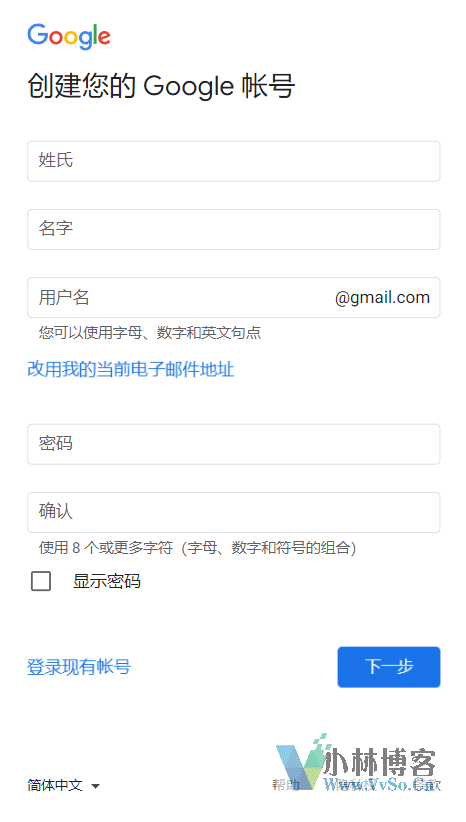Screen dimensions: 466x822
Task: Open the 简体中文 language dropdown
Action: 63,785
